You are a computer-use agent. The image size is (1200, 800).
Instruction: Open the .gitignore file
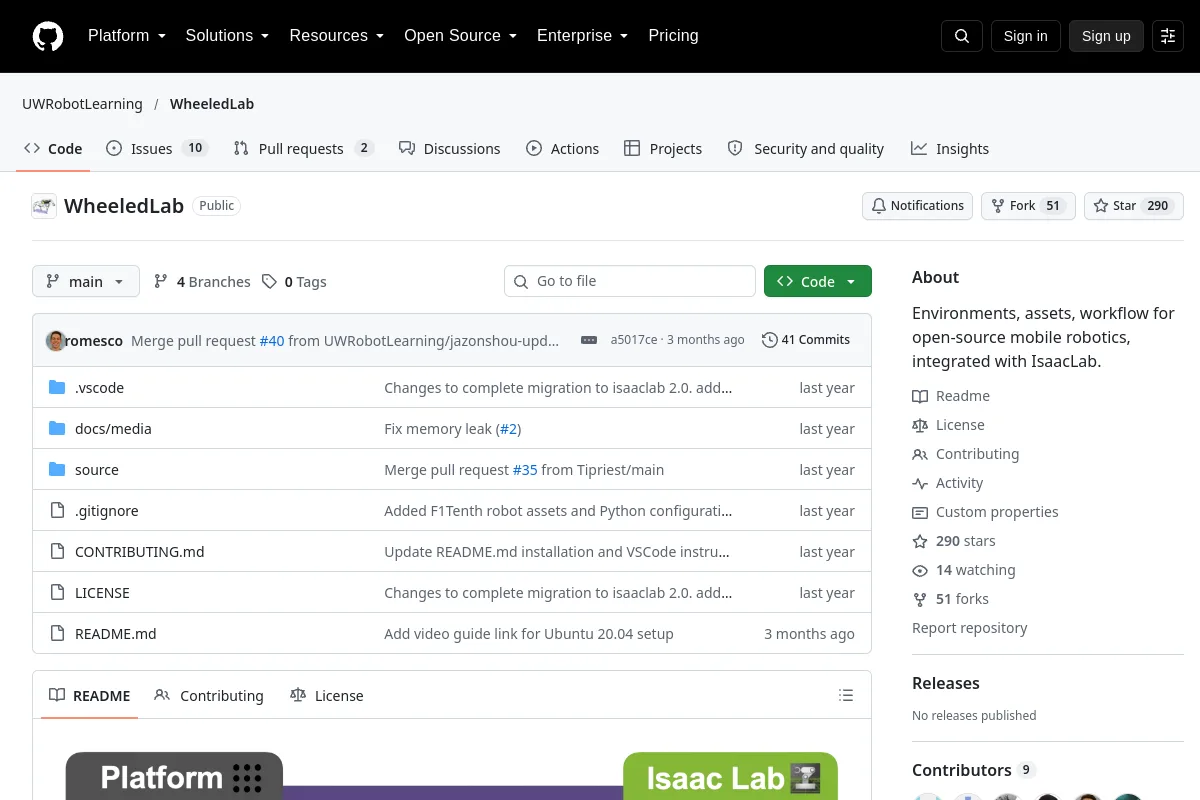point(107,511)
